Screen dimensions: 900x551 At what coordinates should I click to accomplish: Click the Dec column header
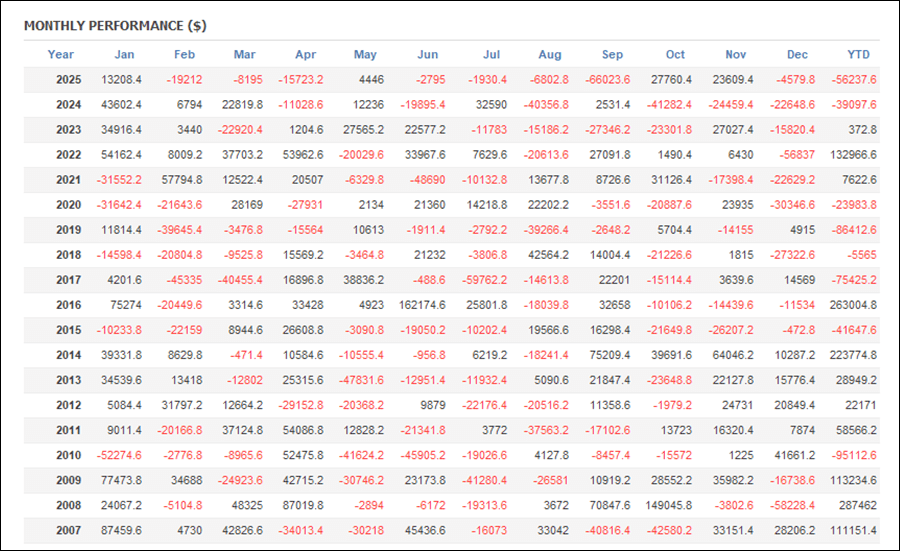click(x=797, y=55)
